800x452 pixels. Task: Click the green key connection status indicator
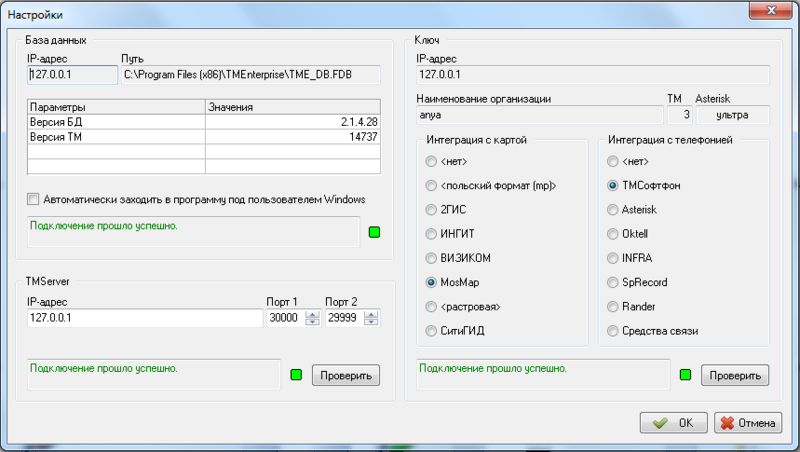(685, 376)
